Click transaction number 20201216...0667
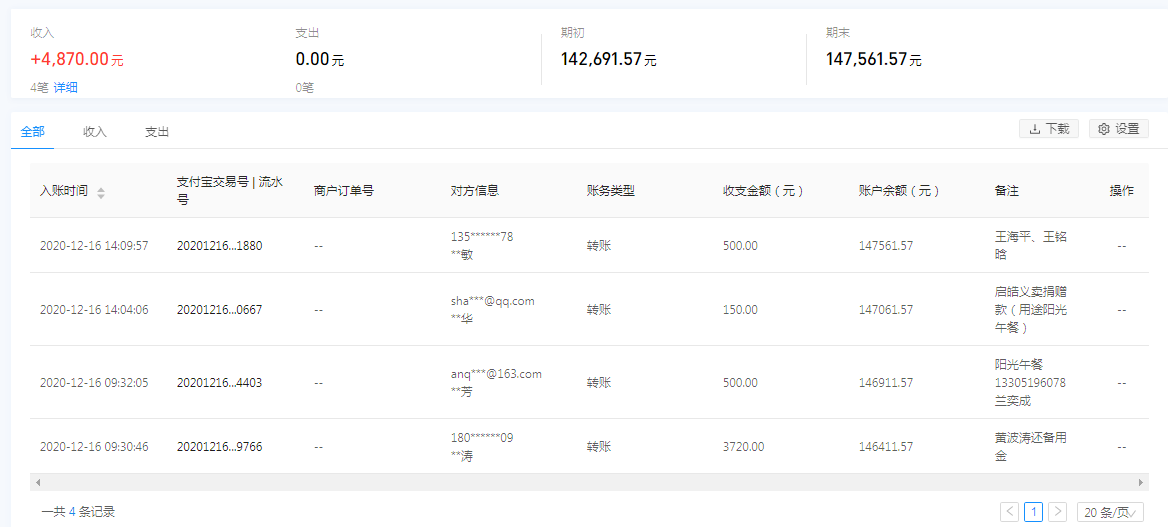Viewport: 1168px width, 527px height. point(219,310)
